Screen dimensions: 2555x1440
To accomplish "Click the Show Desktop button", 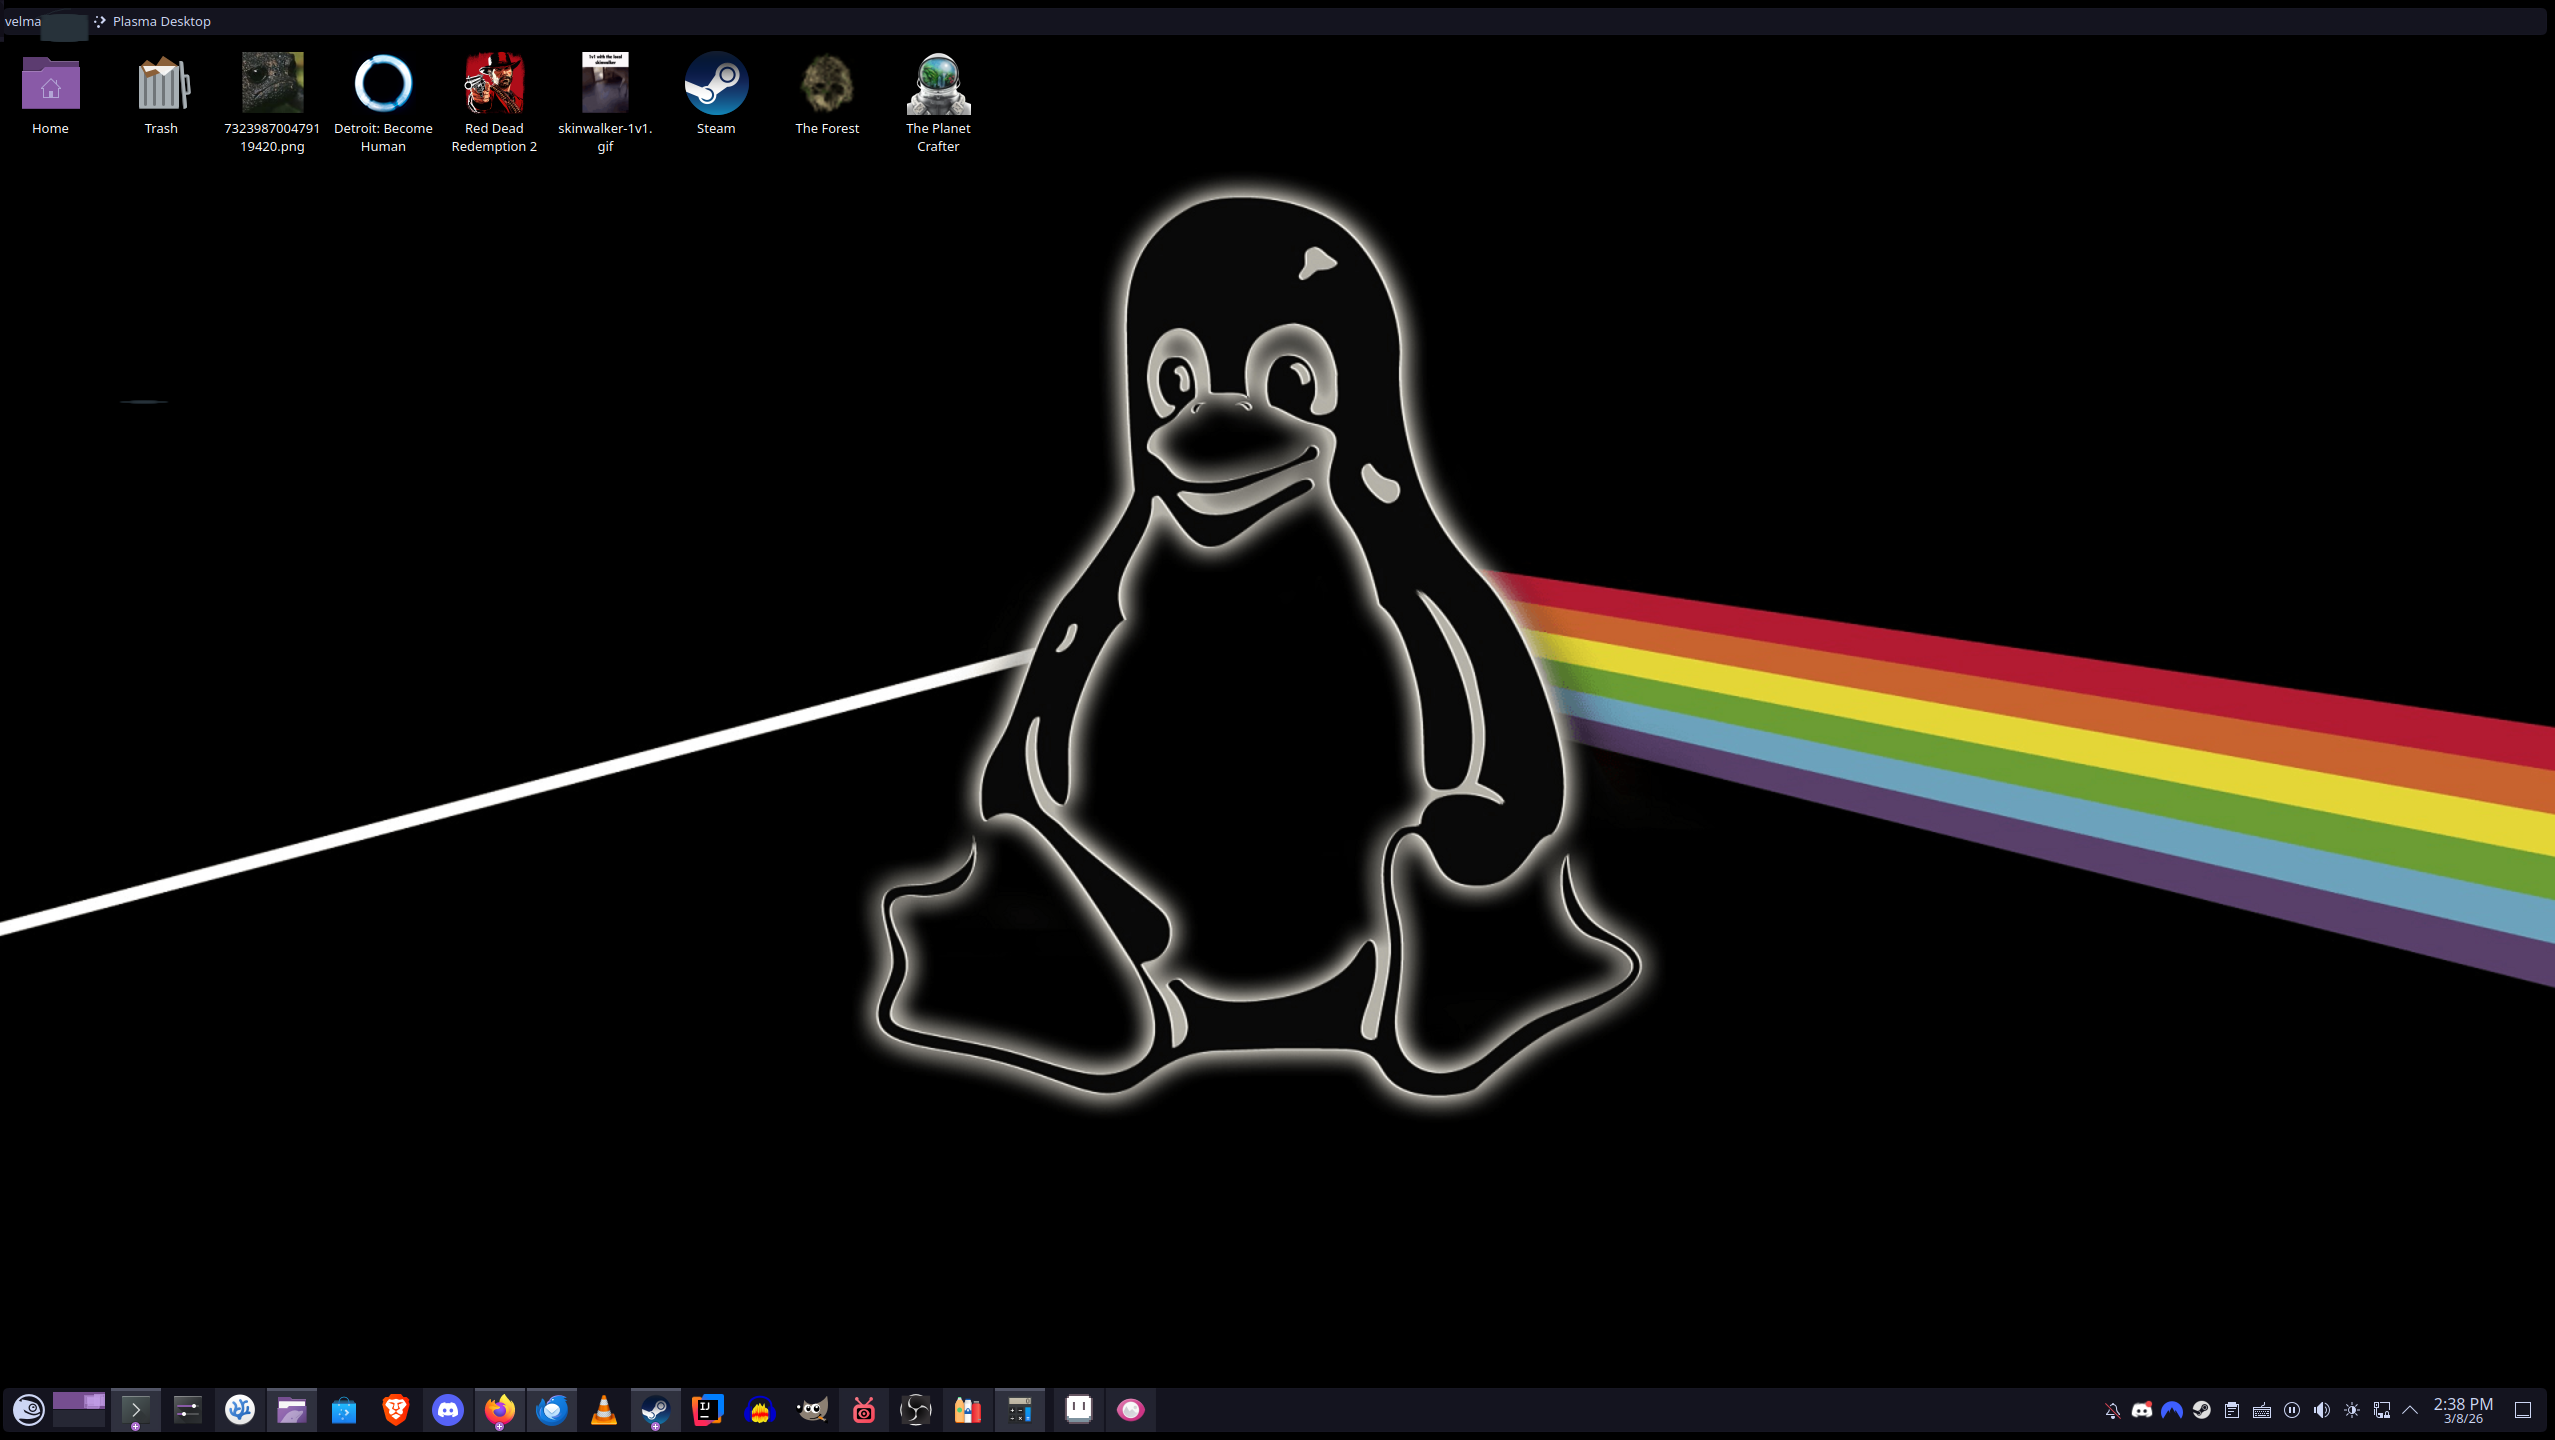I will pyautogui.click(x=2523, y=1410).
